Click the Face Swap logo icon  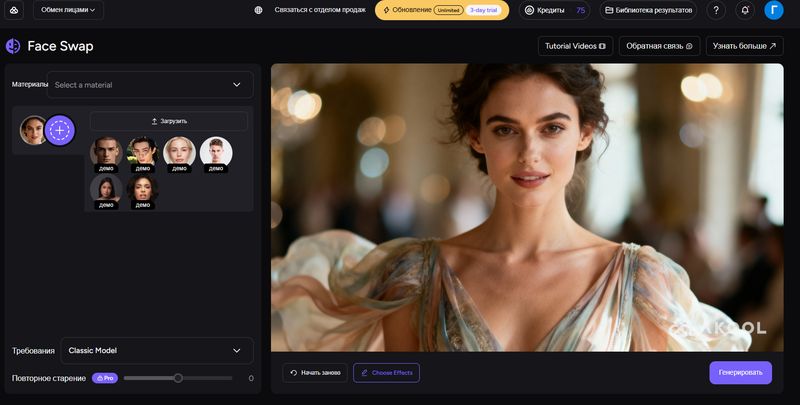pos(13,46)
